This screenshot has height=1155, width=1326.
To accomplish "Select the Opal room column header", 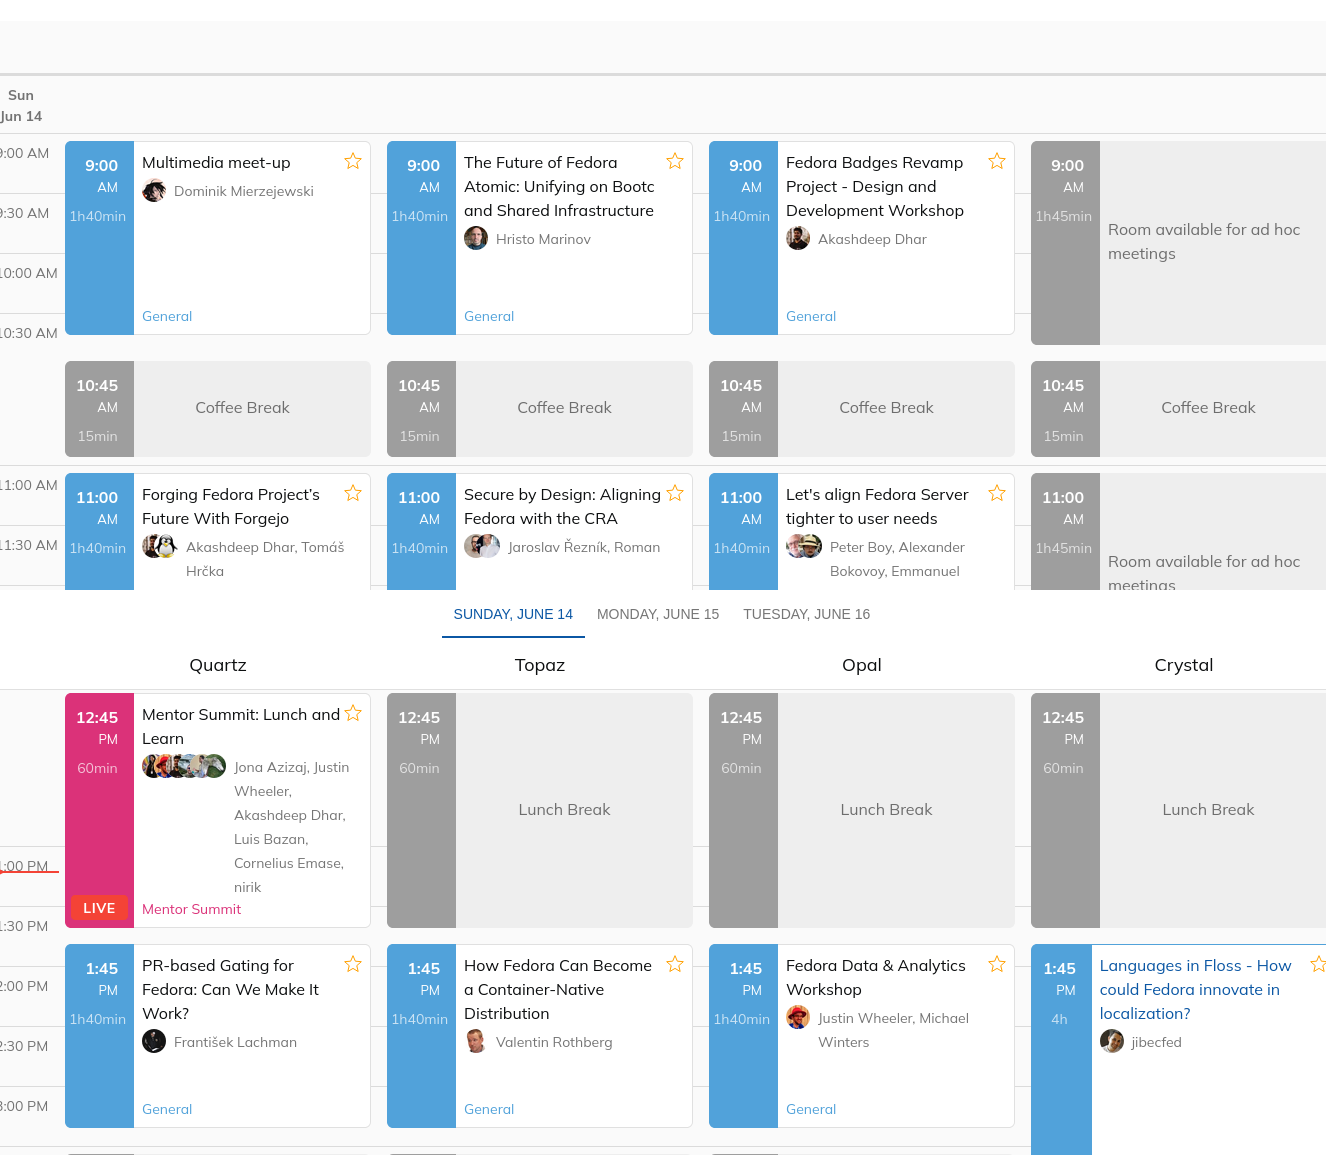I will 862,665.
